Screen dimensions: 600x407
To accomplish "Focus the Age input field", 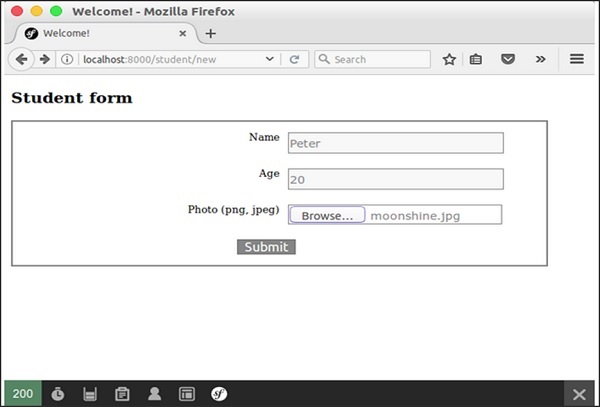I will 395,179.
